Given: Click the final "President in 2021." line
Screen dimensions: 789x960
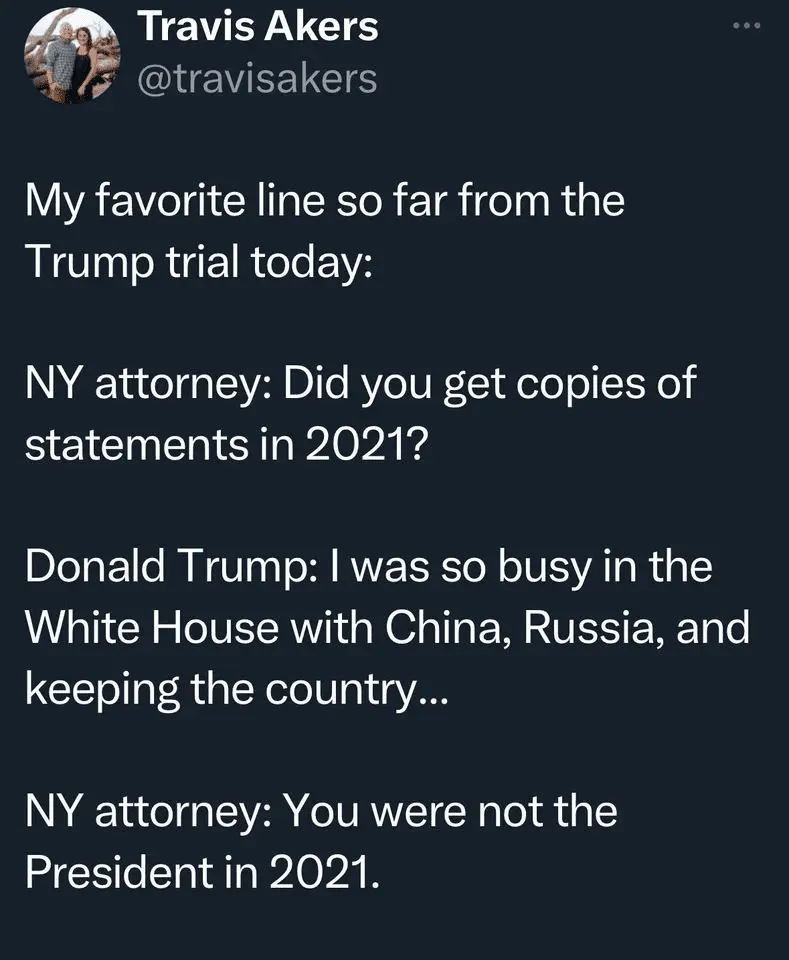Looking at the screenshot, I should (202, 871).
